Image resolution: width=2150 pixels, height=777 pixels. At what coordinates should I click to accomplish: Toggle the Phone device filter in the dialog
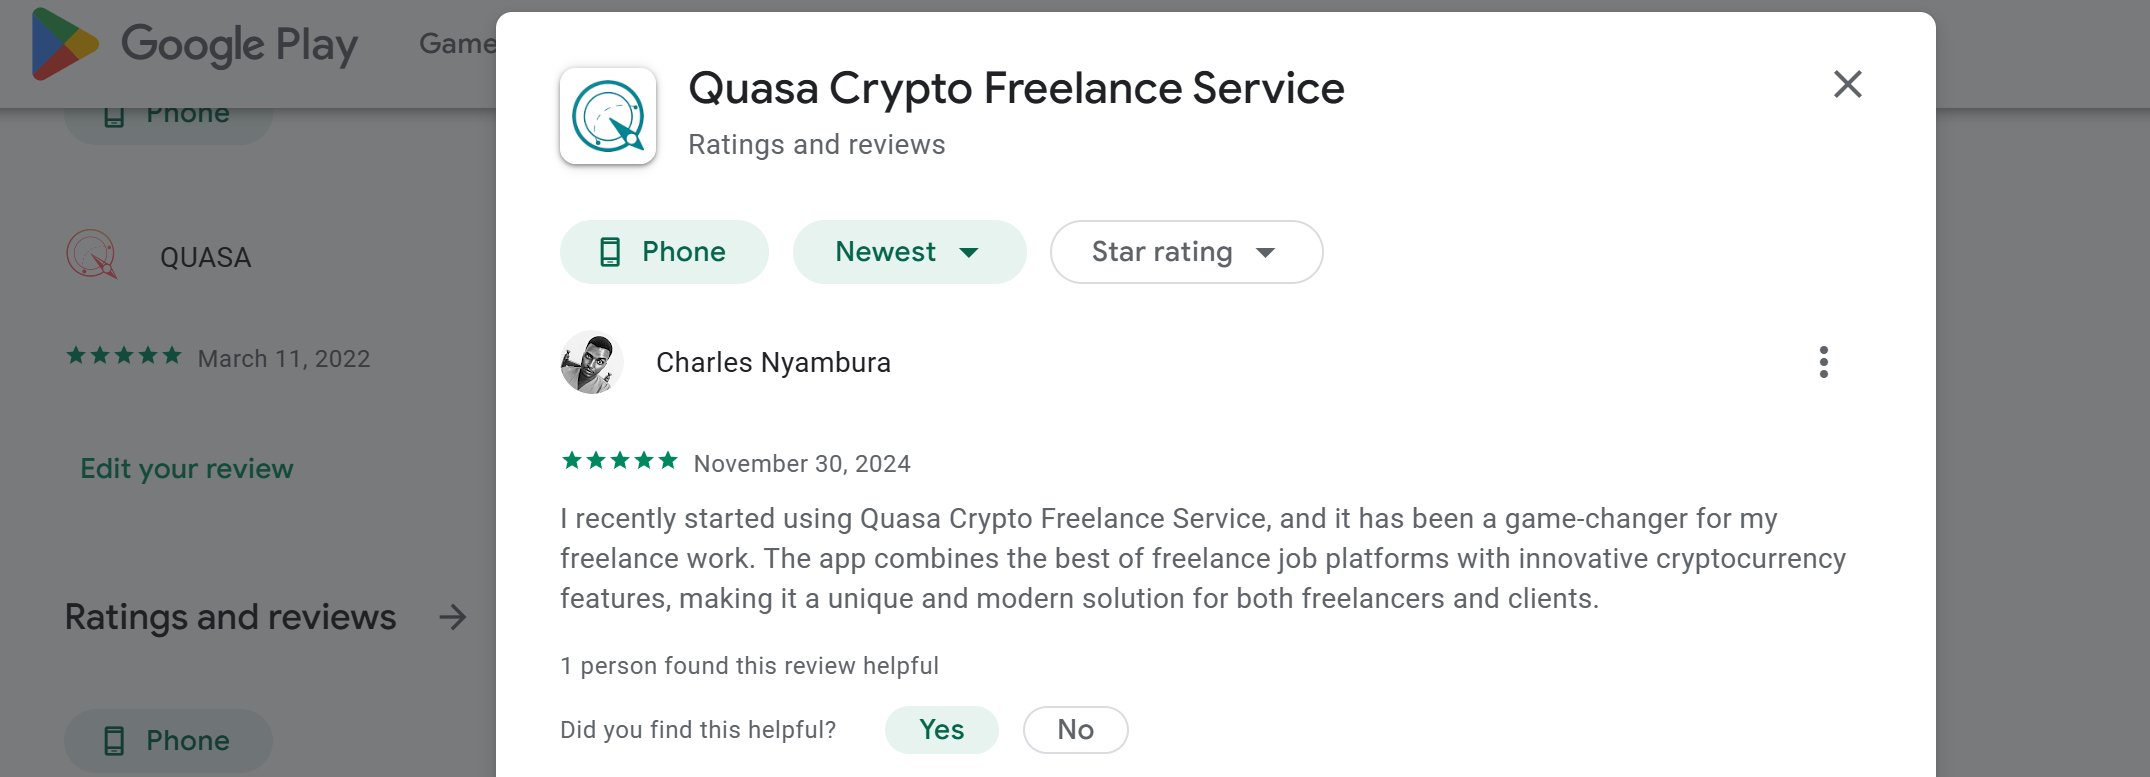click(x=664, y=252)
